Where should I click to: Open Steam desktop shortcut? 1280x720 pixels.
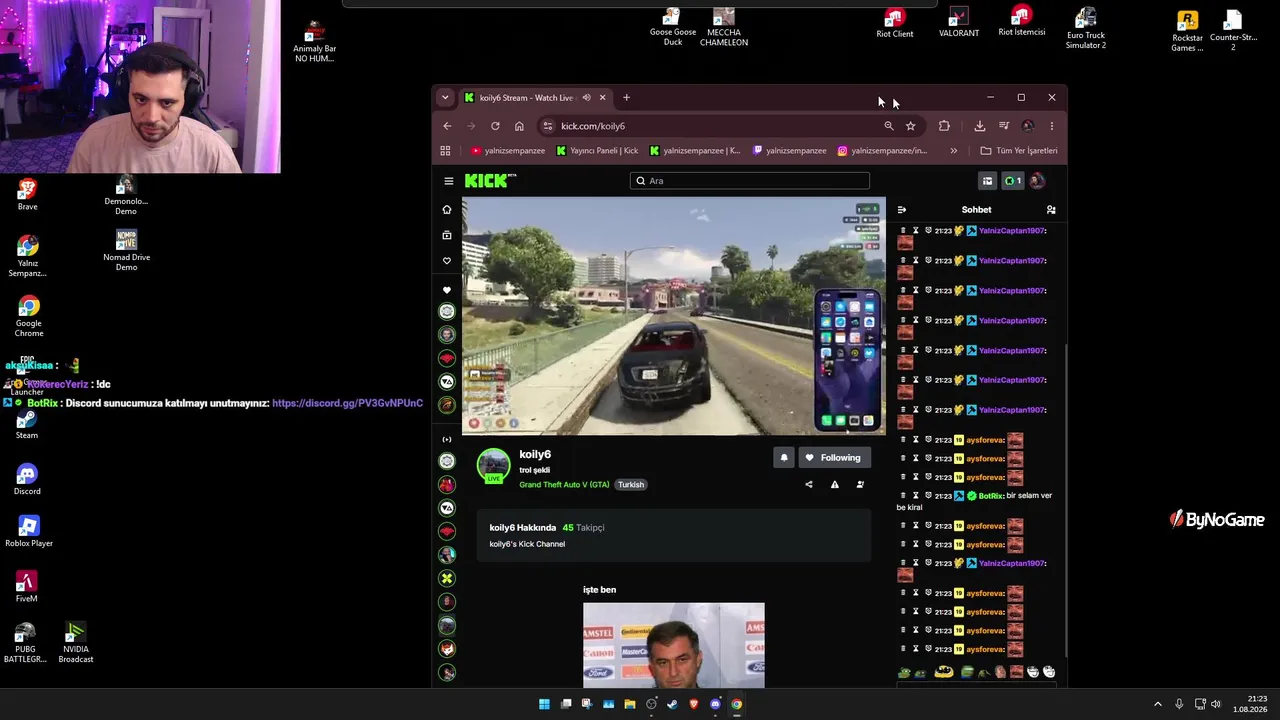[27, 424]
